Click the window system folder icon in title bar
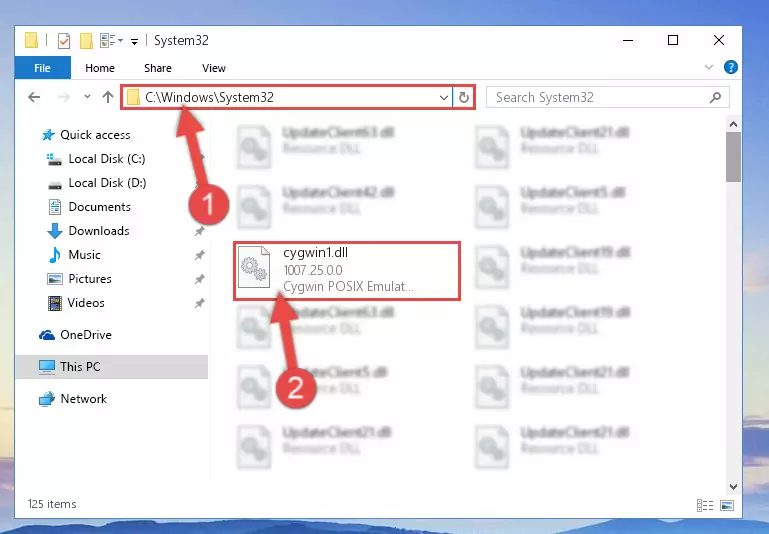Image resolution: width=769 pixels, height=534 pixels. pyautogui.click(x=31, y=41)
